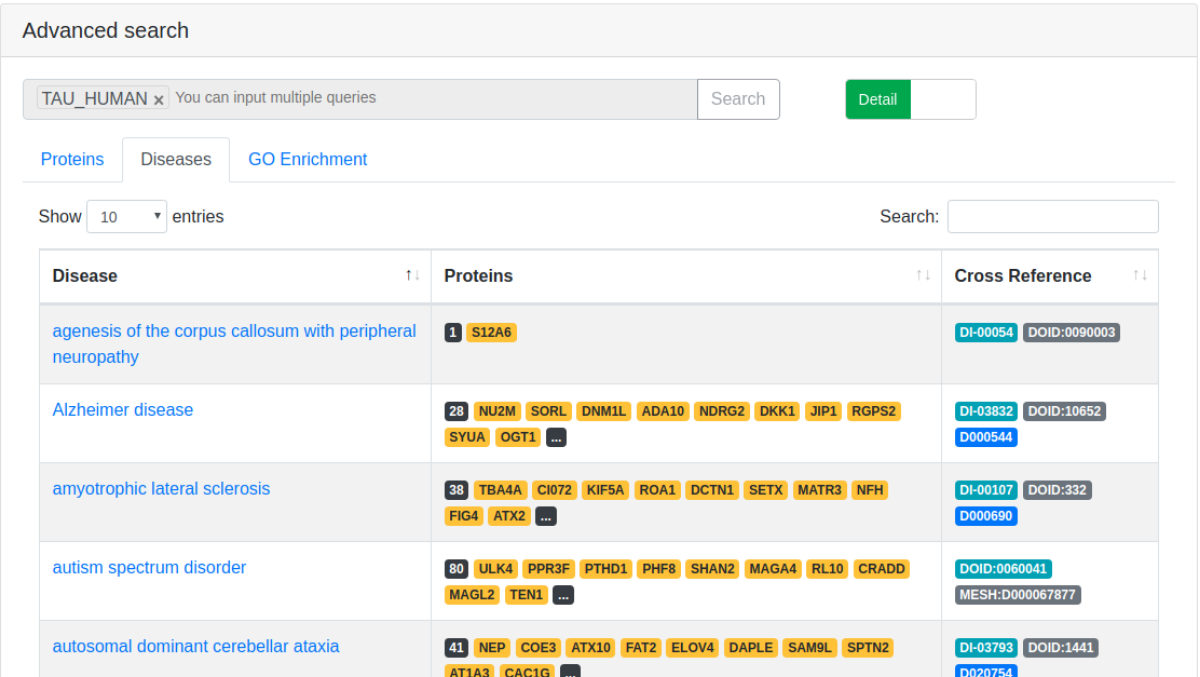Open the Alzheimer disease link
This screenshot has height=677, width=1200.
[x=123, y=410]
